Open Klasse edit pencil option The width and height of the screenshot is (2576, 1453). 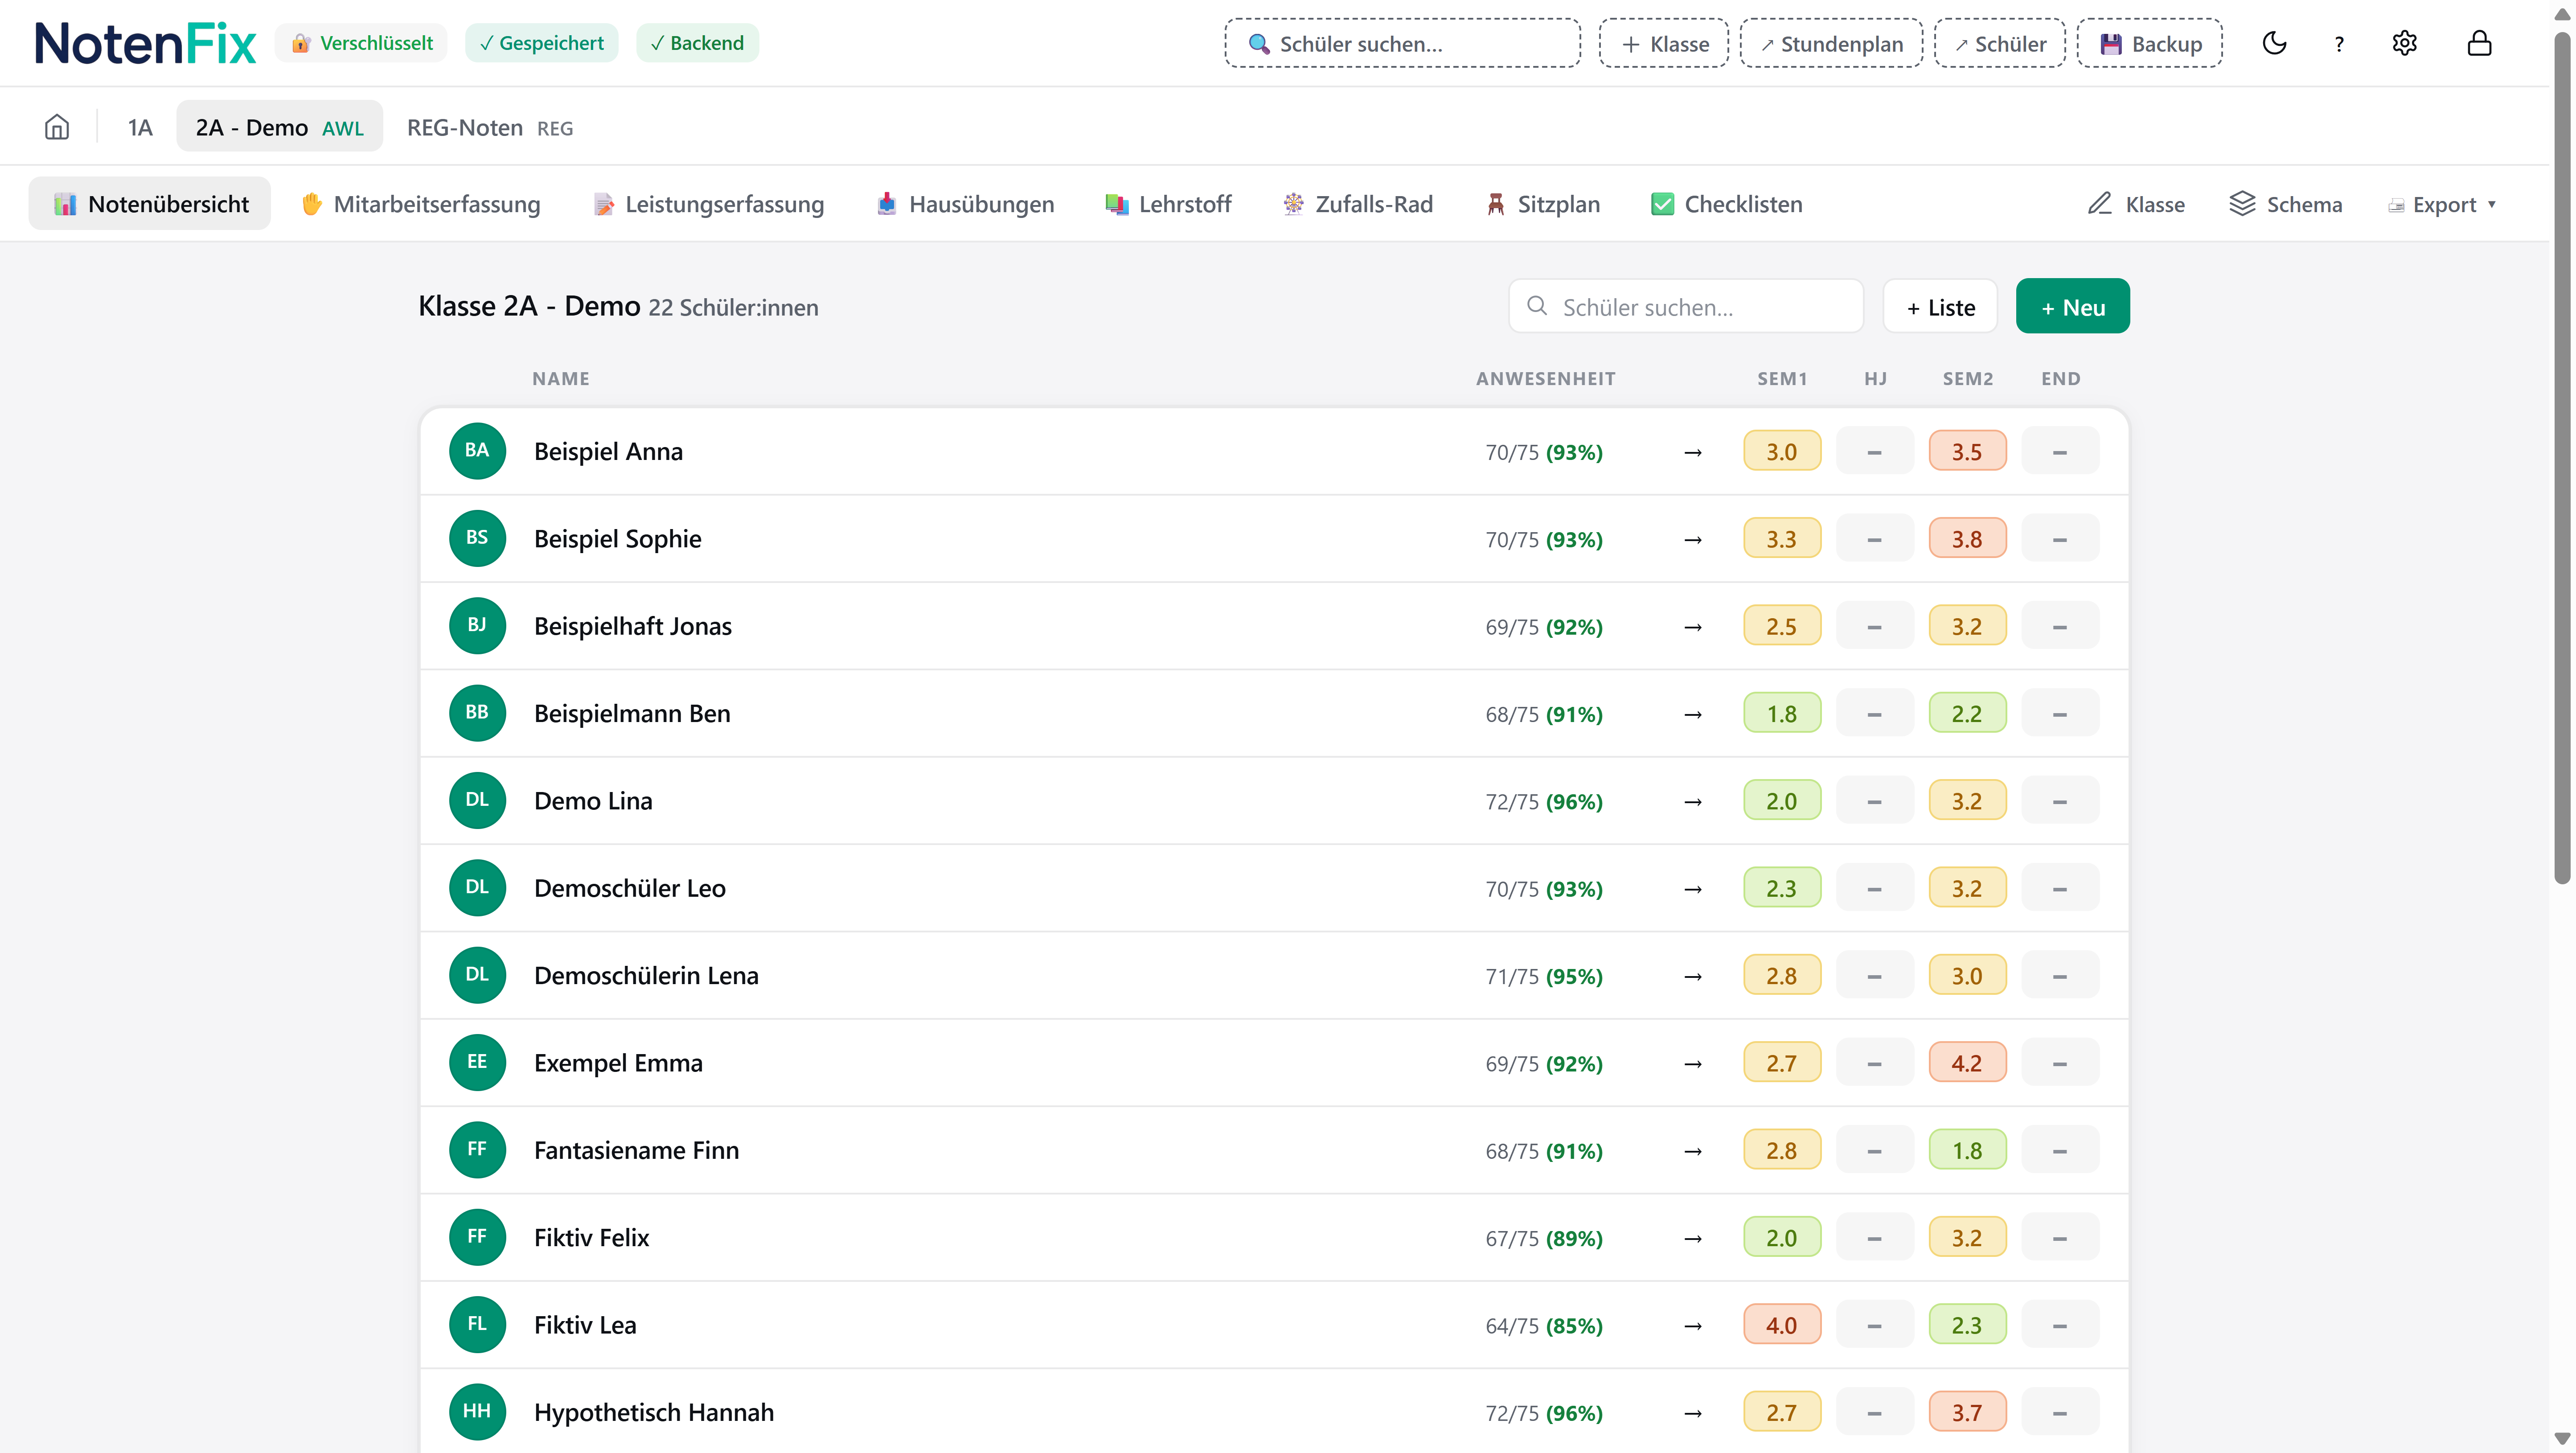2137,204
